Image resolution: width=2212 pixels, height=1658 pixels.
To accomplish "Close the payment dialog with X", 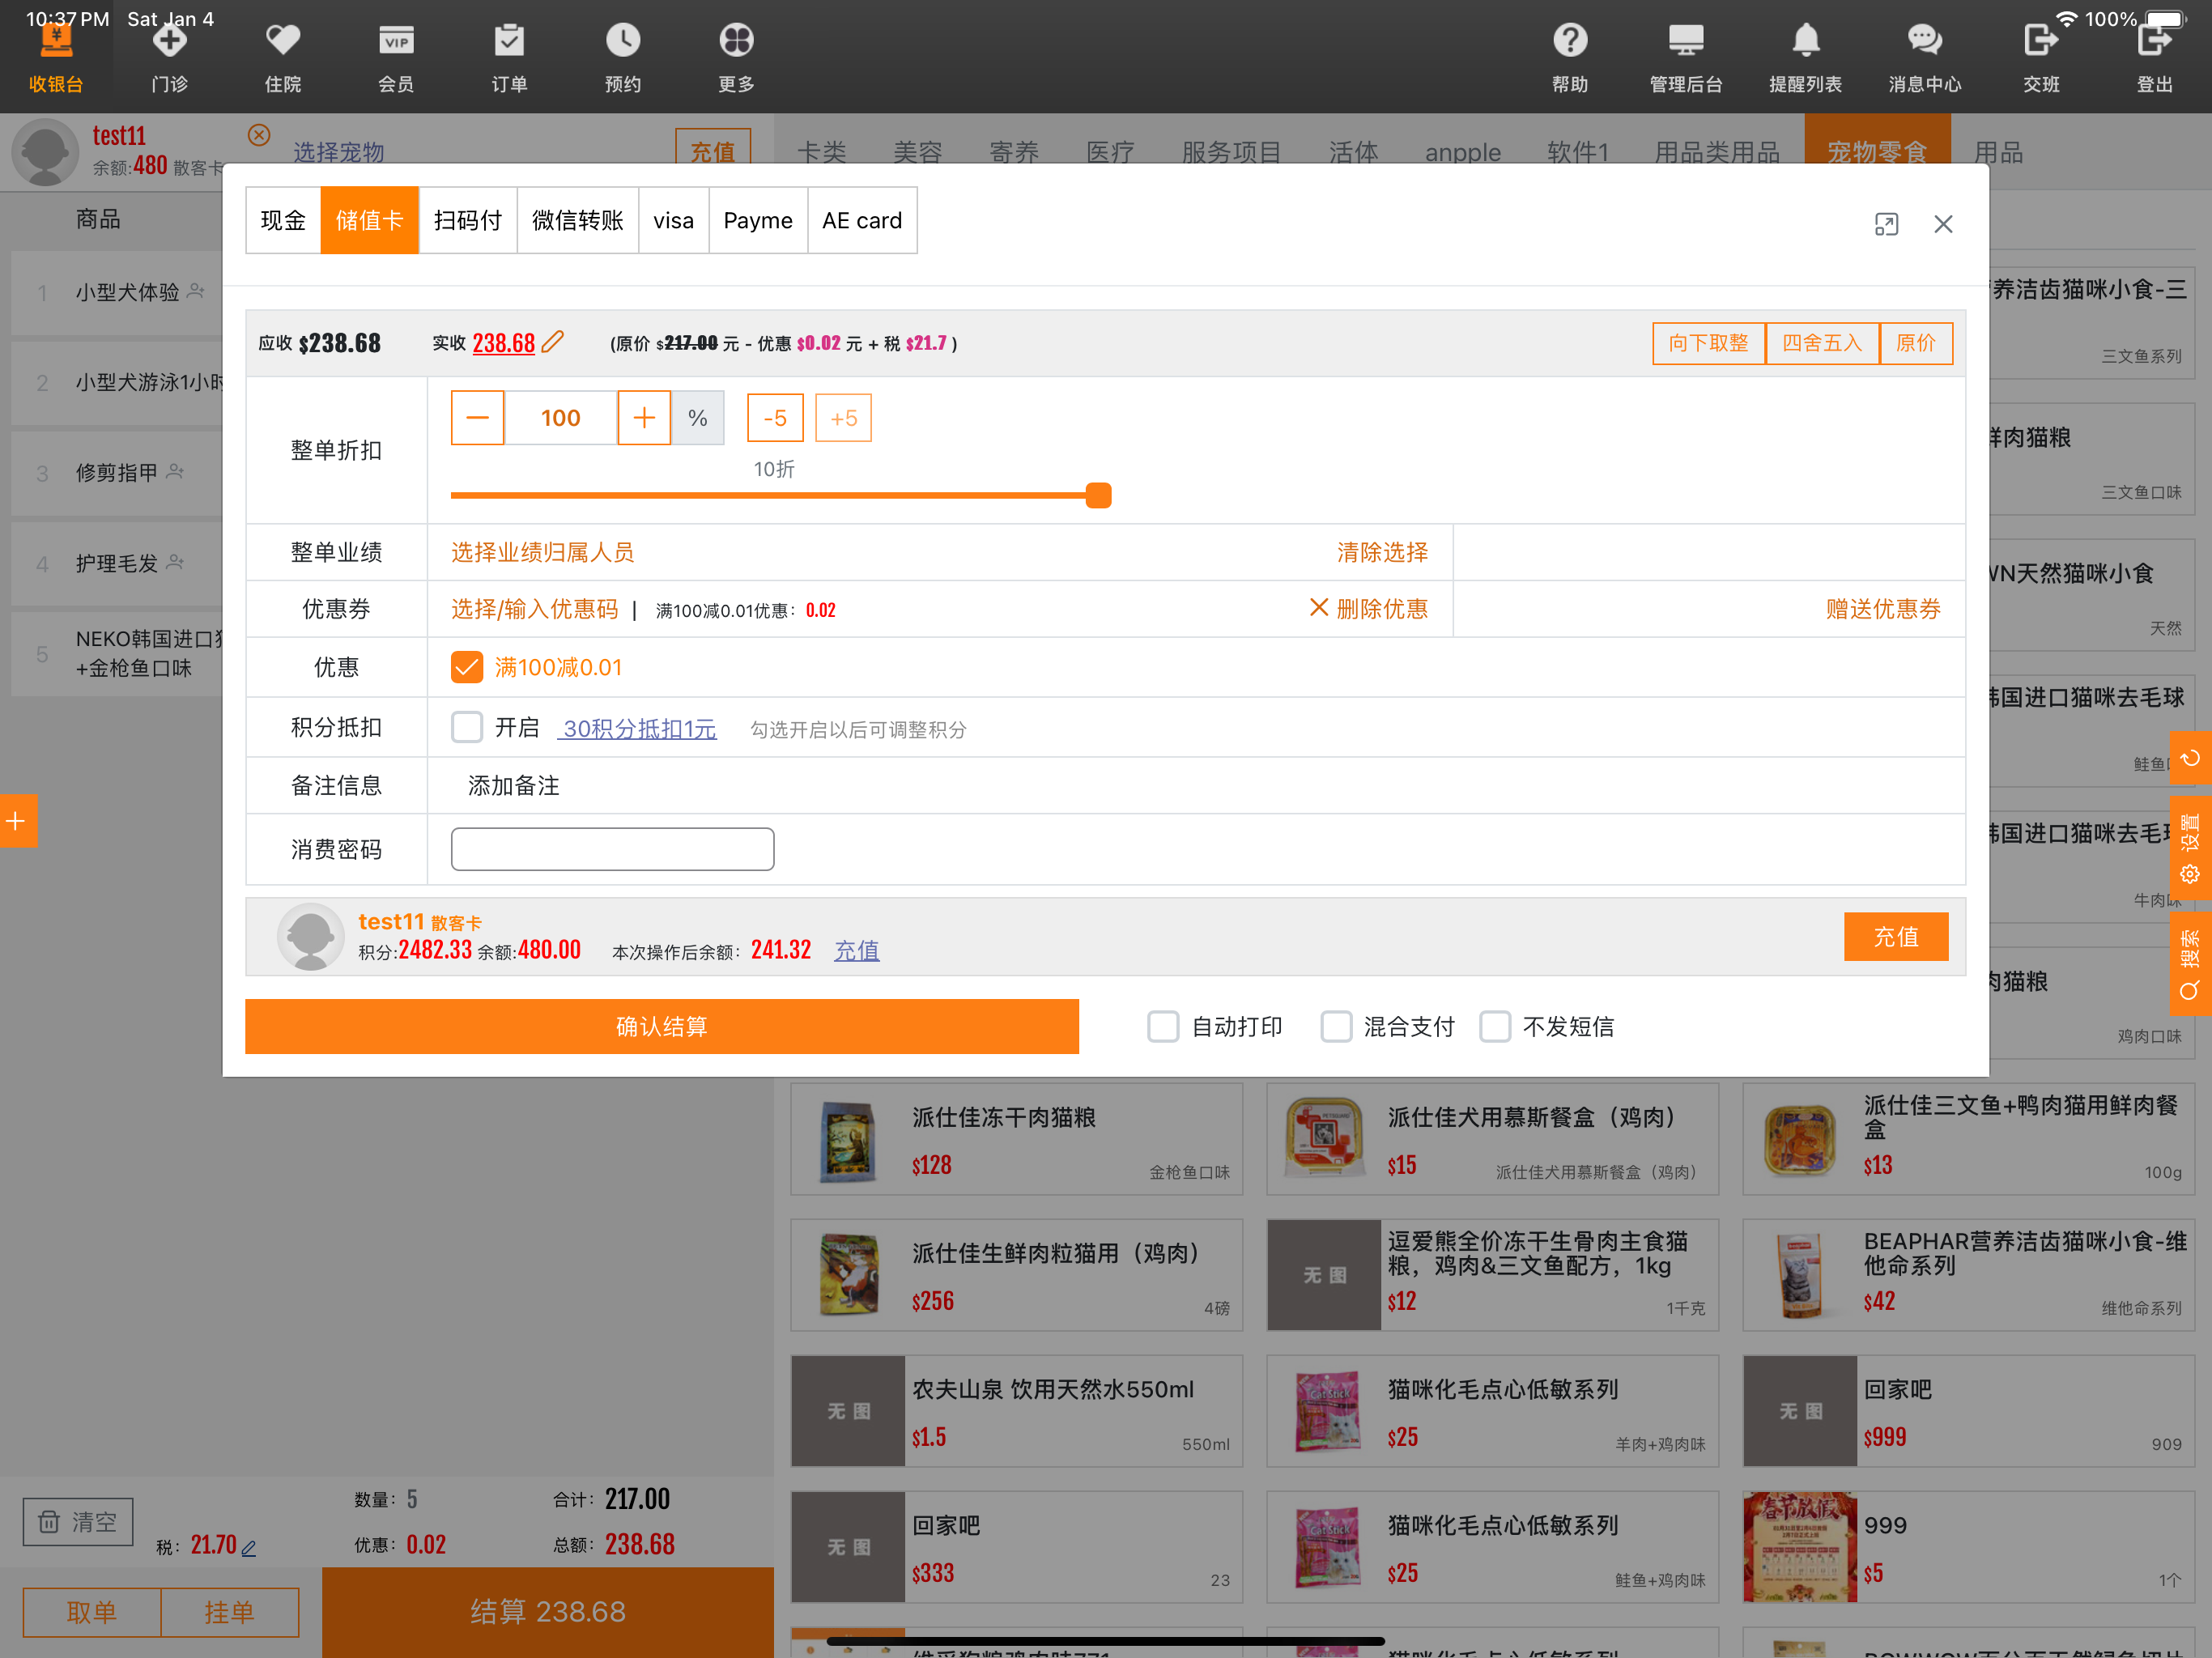I will click(x=1943, y=224).
